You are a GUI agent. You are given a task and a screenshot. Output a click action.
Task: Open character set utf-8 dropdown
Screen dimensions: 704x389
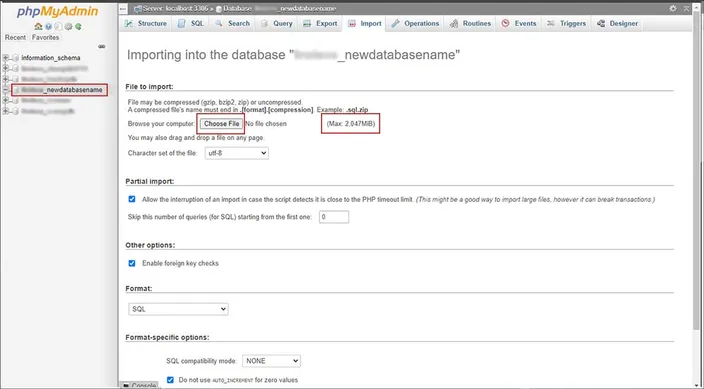tap(237, 153)
